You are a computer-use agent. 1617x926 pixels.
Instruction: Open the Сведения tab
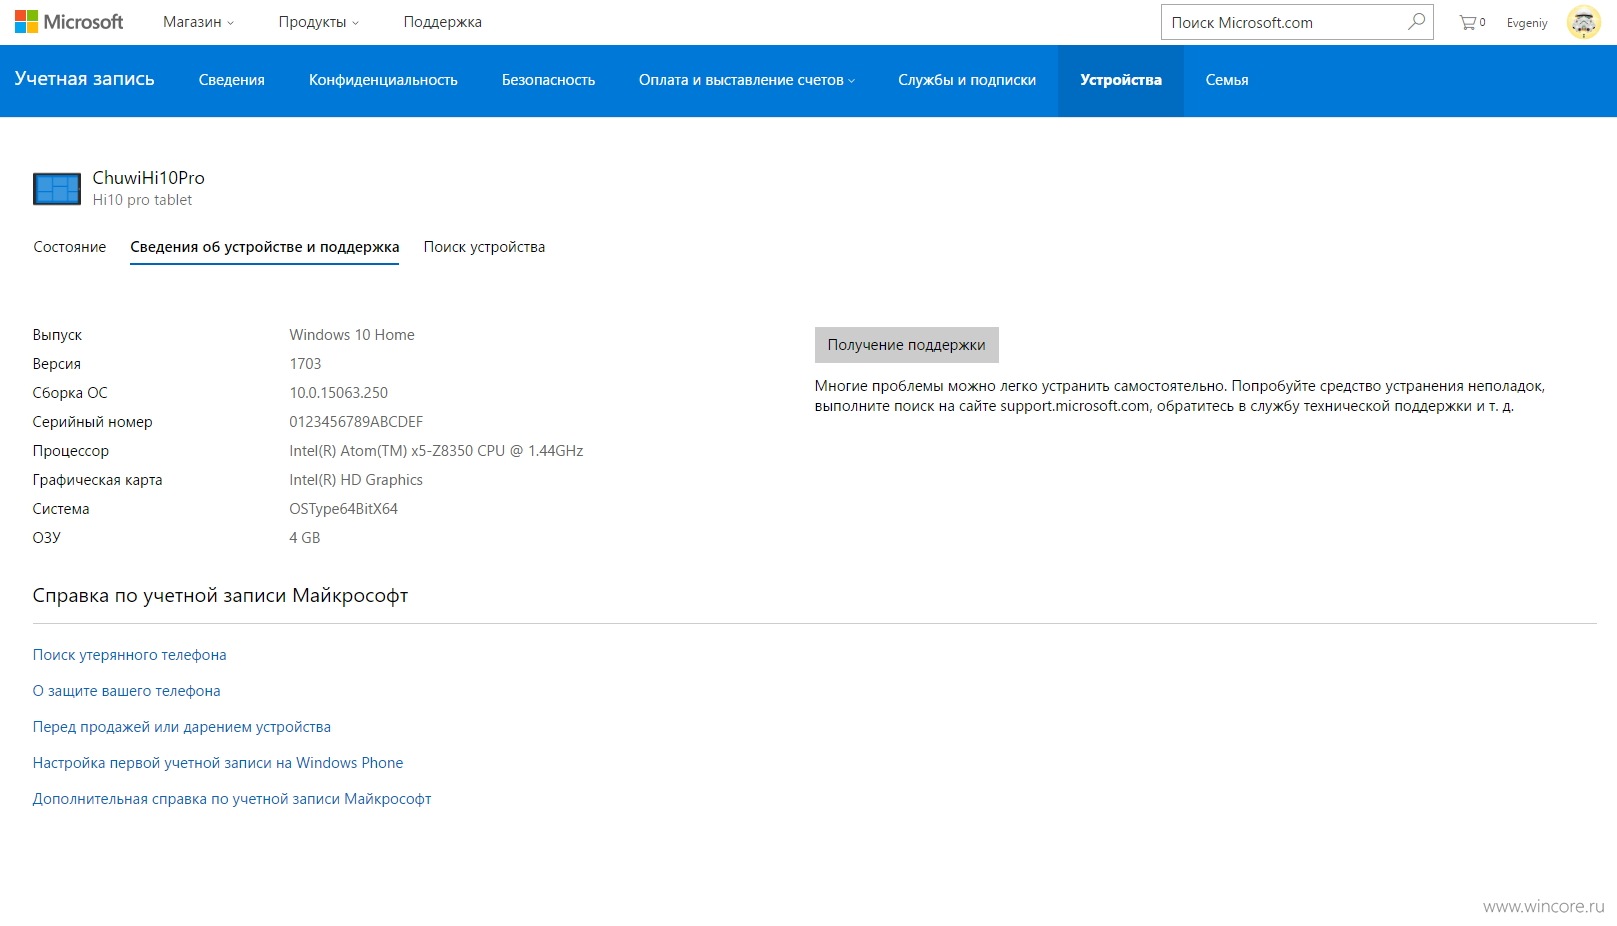(x=232, y=80)
